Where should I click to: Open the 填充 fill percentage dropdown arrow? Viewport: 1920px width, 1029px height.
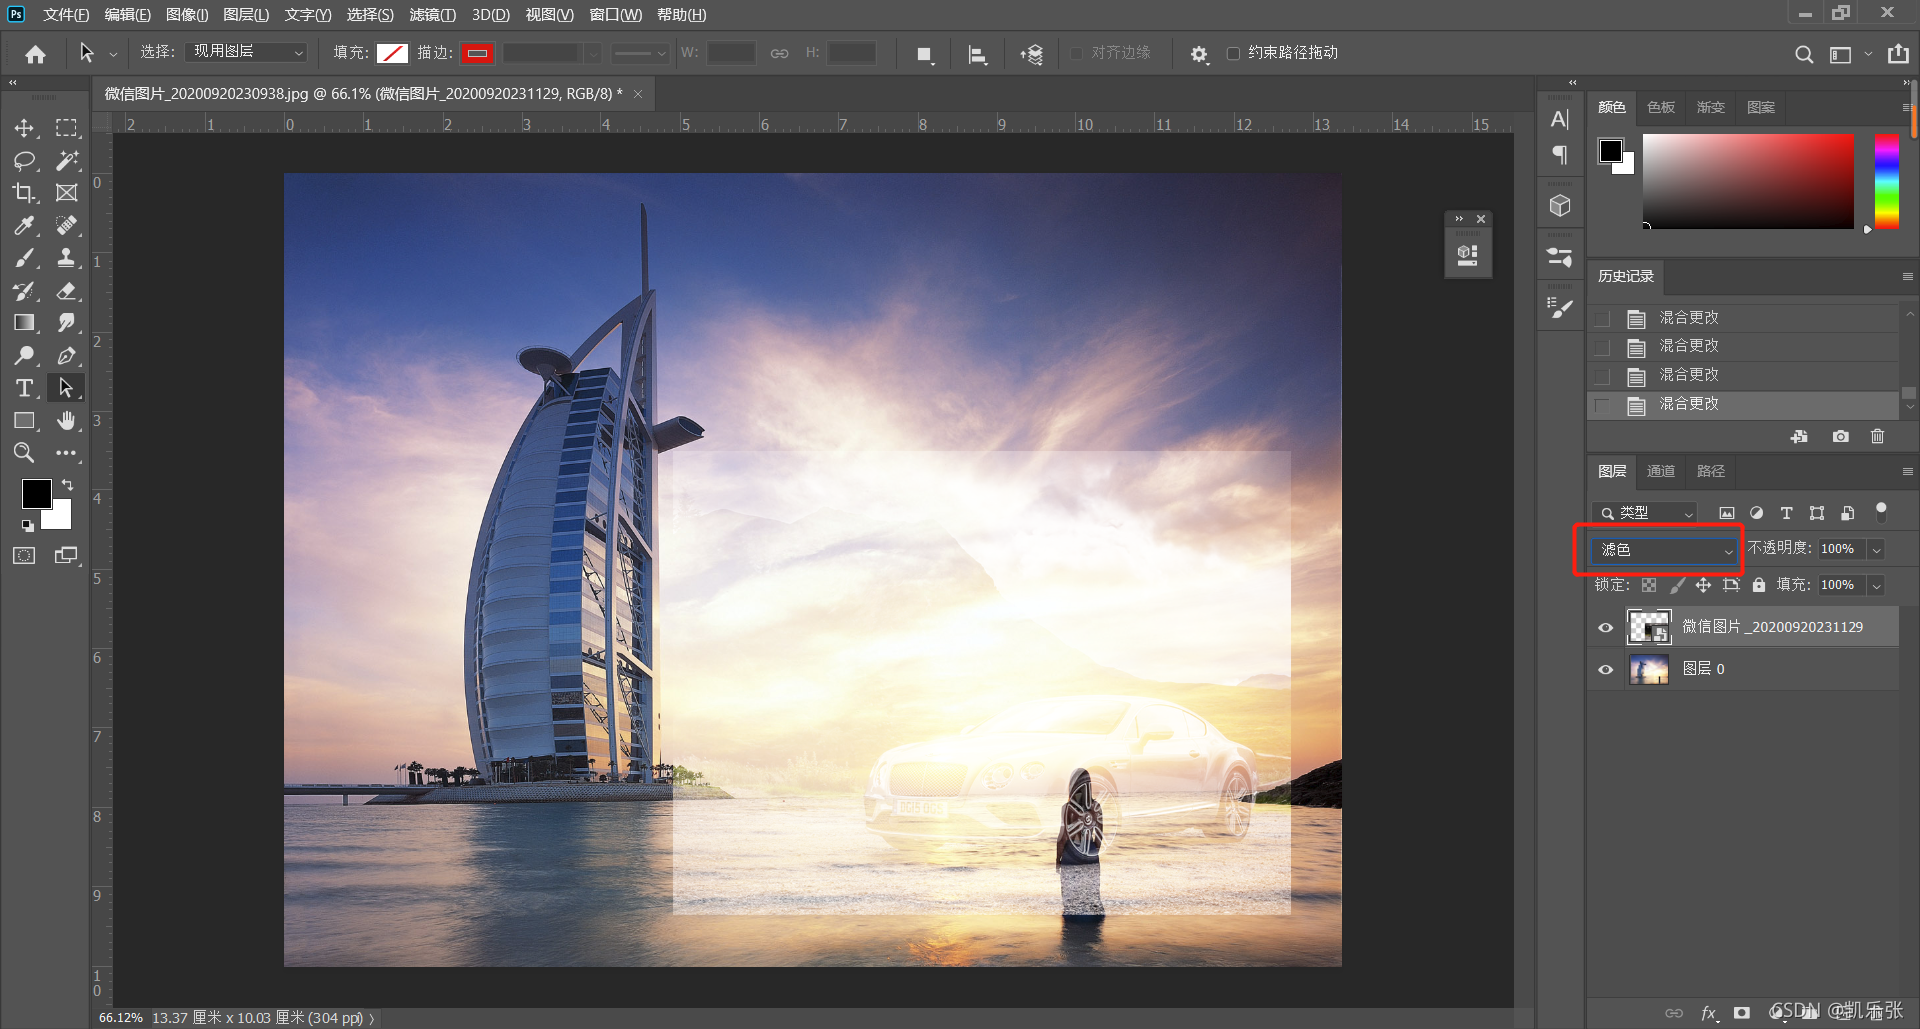1877,585
